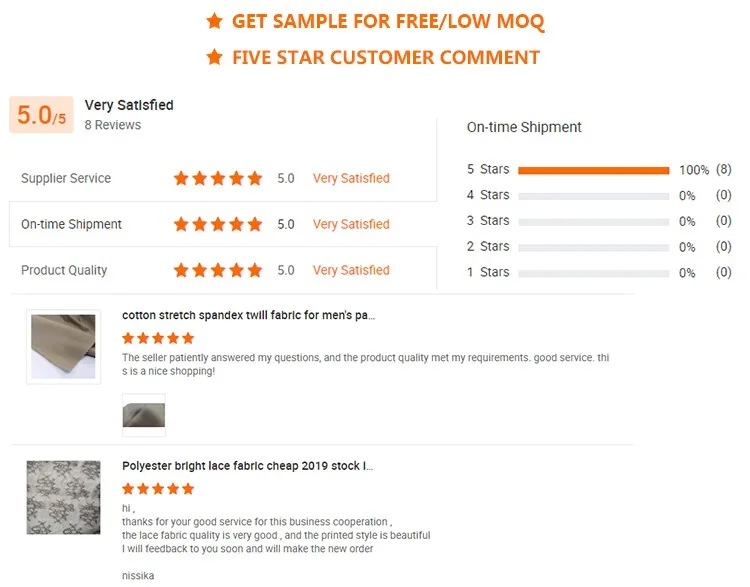Open the cotton stretch spandex twill fabric link
Screen dimensions: 750x587
click(x=248, y=315)
